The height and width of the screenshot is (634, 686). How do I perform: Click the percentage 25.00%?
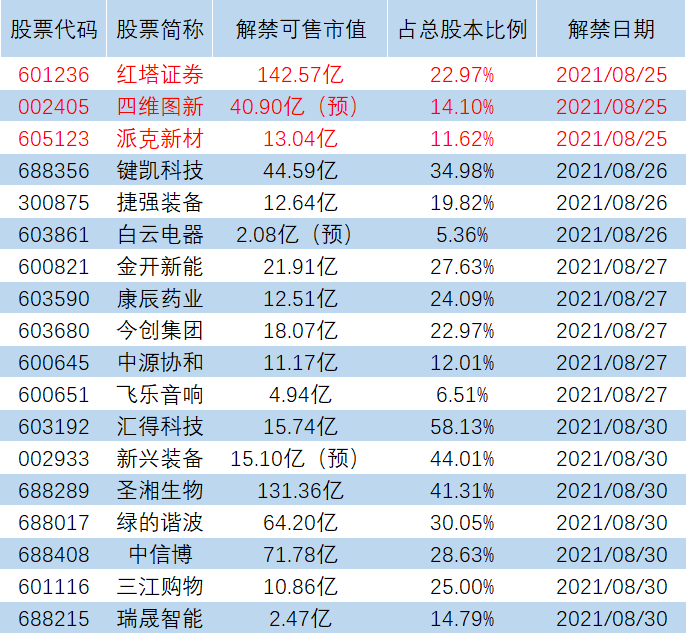point(462,587)
